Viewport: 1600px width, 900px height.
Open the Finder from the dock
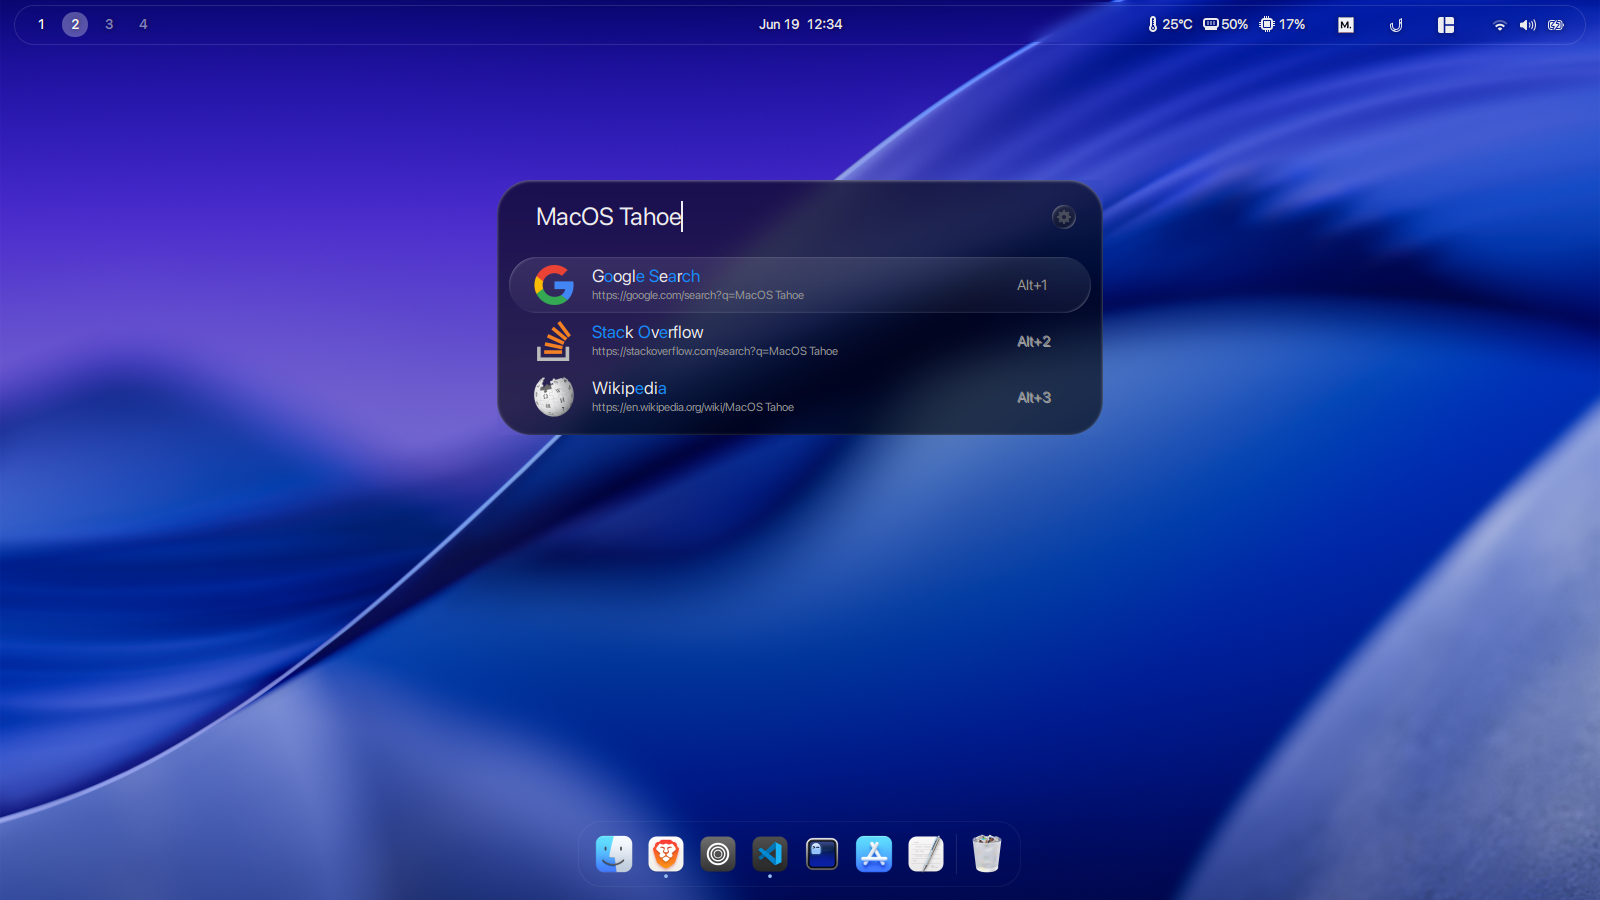click(613, 853)
